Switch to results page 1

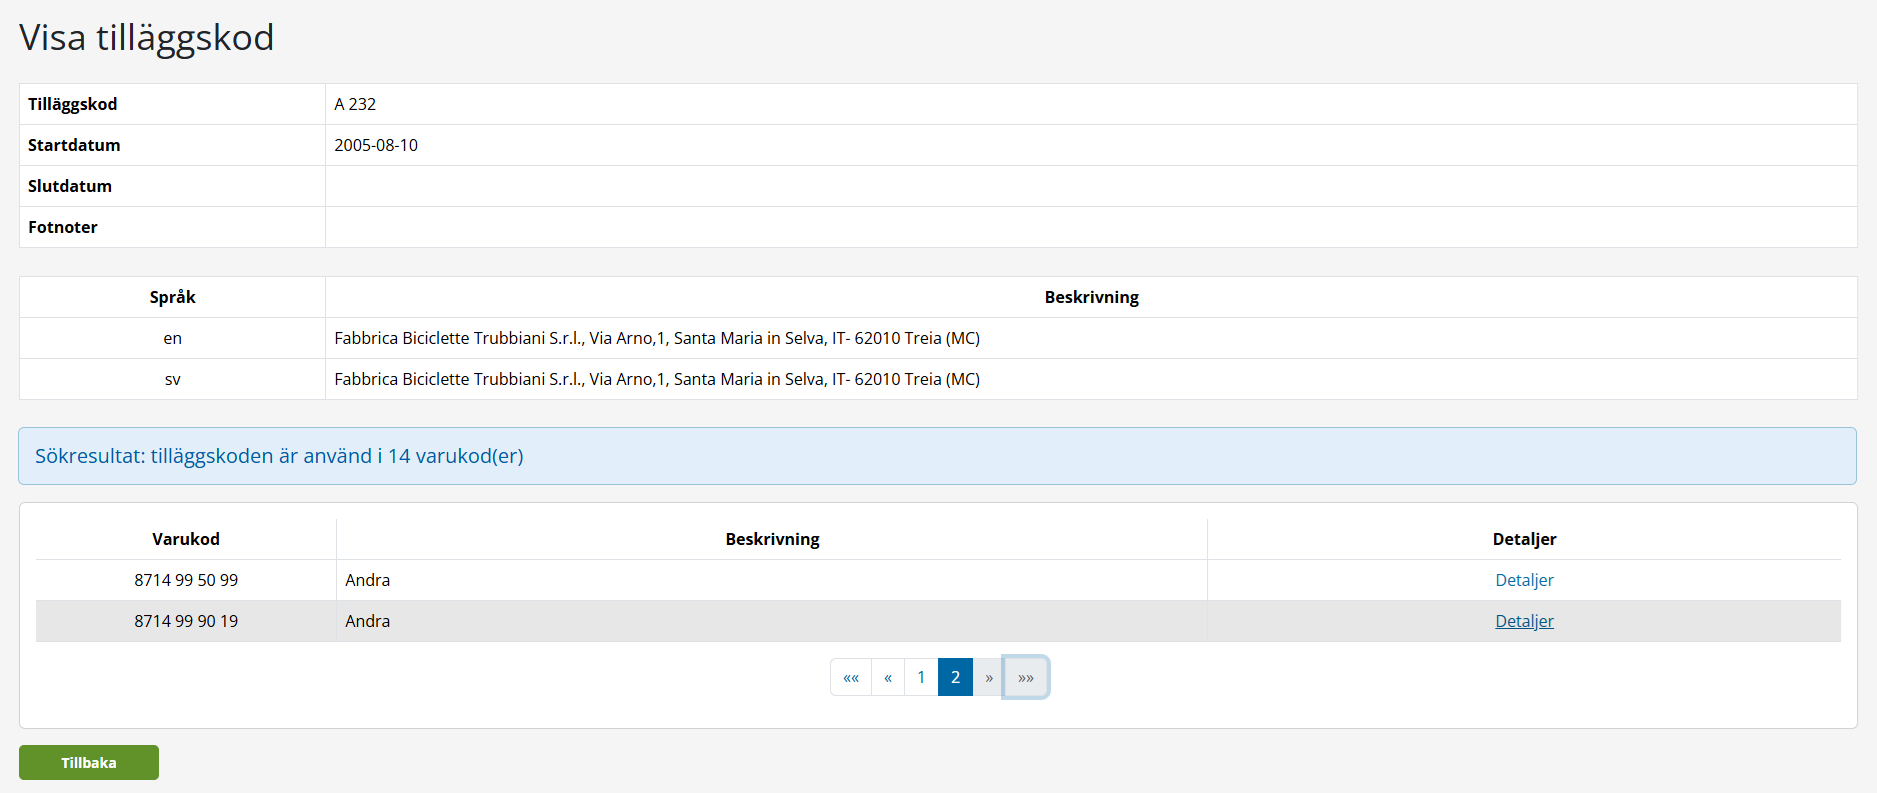[x=921, y=678]
